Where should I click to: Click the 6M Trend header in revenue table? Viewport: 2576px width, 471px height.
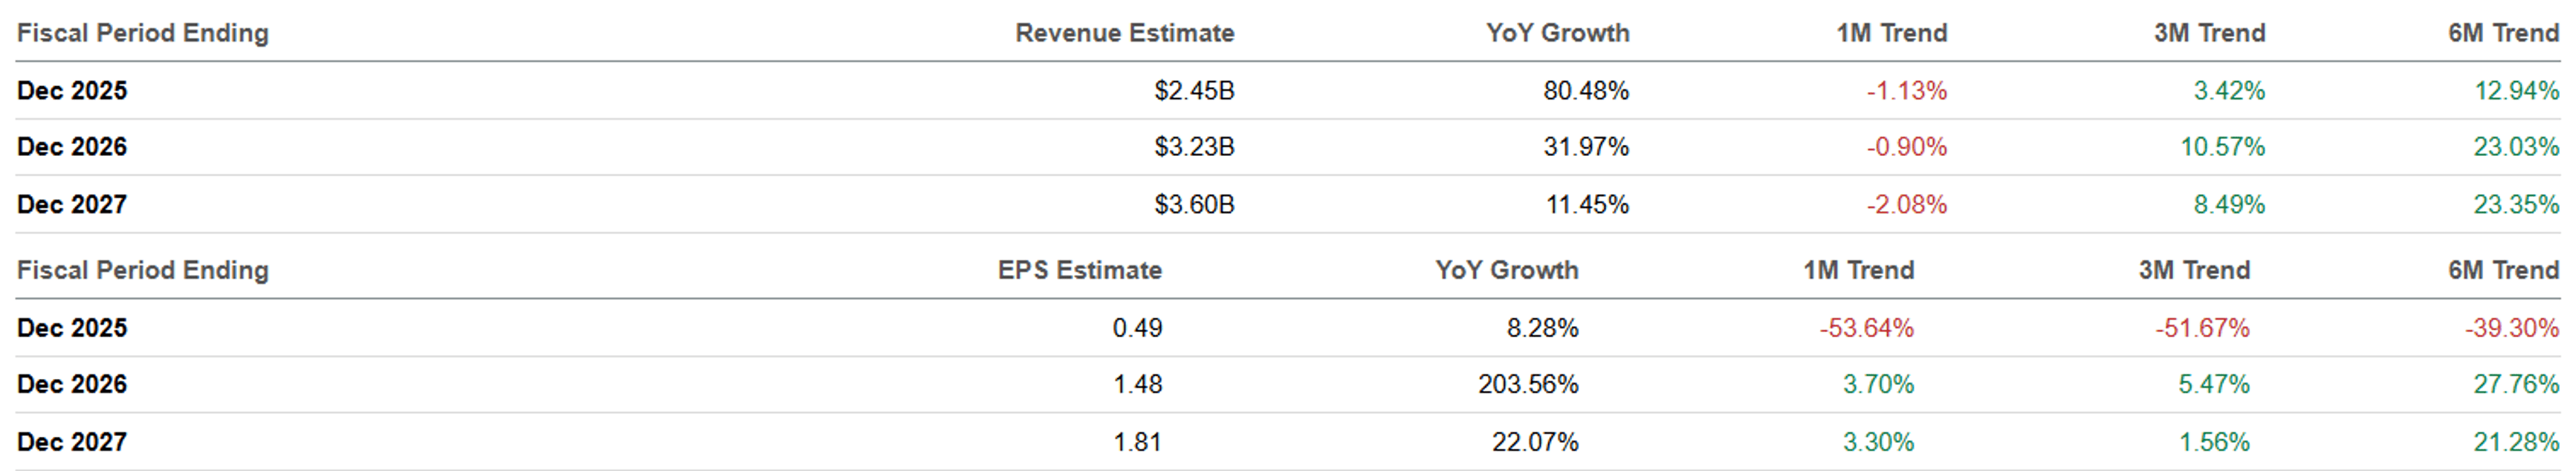pos(2503,33)
